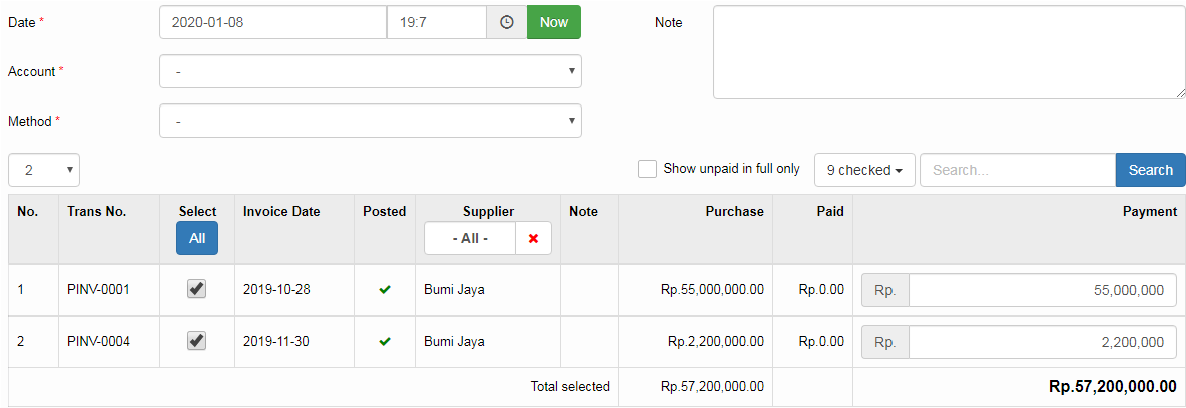Viewport: 1186px width, 408px height.
Task: Open the rows-per-page dropdown showing 2
Action: point(44,170)
